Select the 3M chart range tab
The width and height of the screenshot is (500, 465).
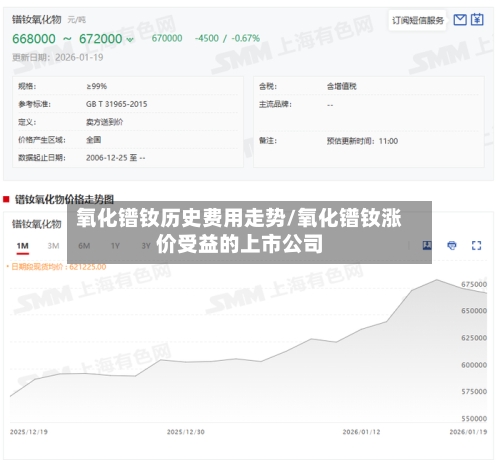(x=53, y=246)
